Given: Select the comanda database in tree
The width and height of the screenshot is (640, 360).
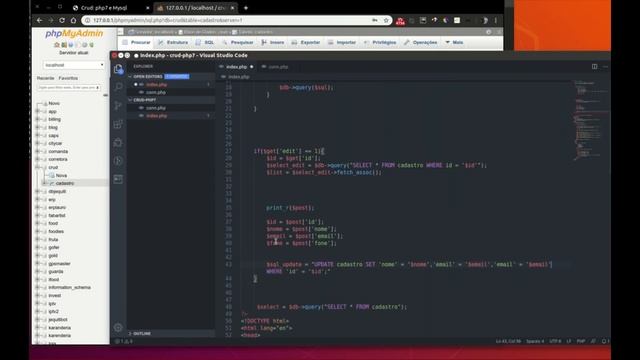Looking at the screenshot, I should tap(58, 151).
